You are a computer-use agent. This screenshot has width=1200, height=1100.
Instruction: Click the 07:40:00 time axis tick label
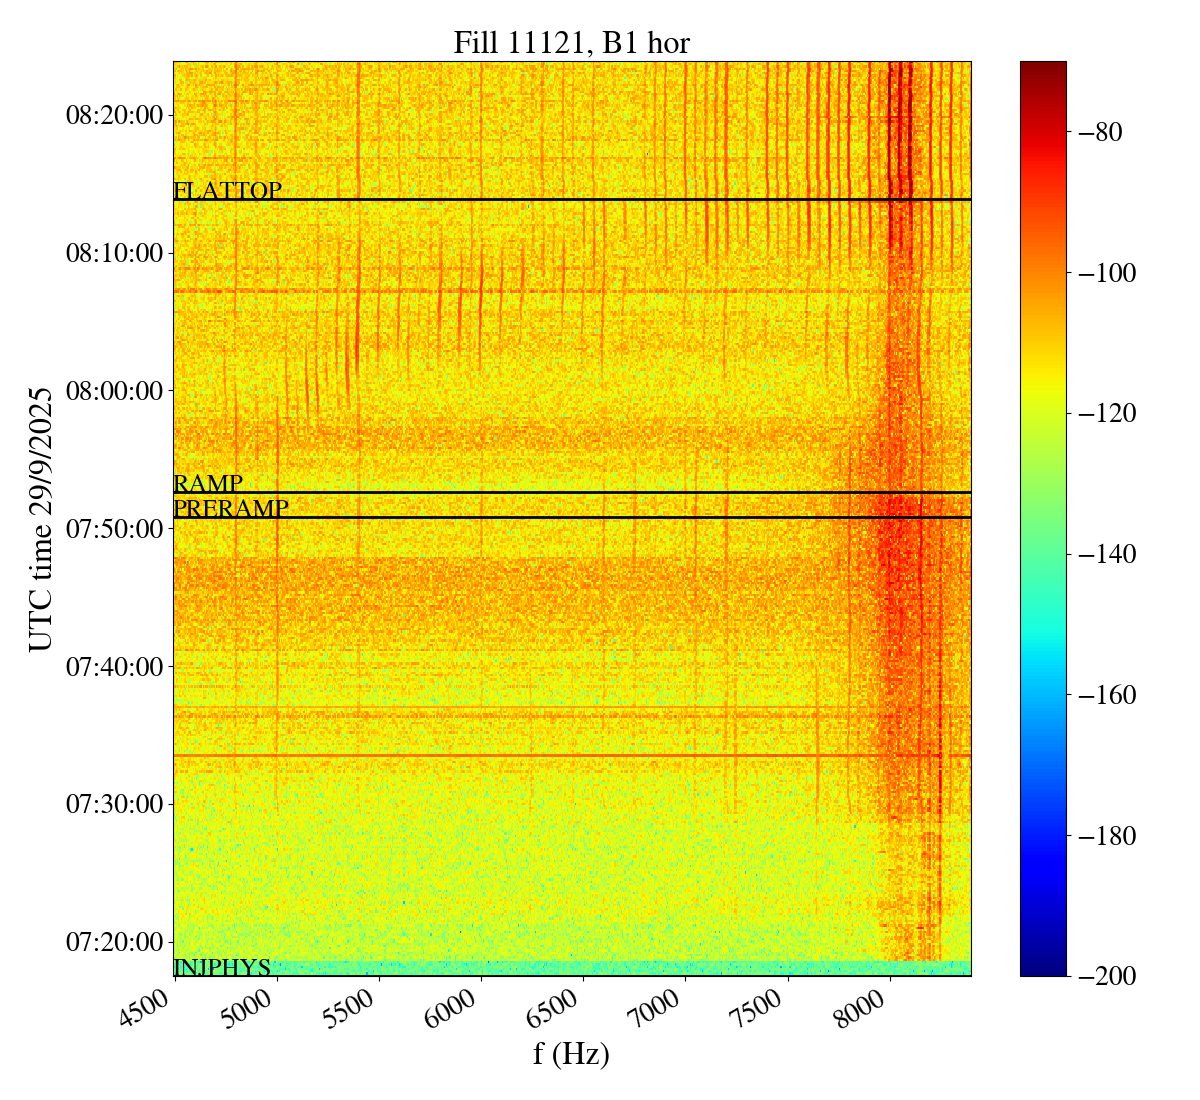(114, 666)
